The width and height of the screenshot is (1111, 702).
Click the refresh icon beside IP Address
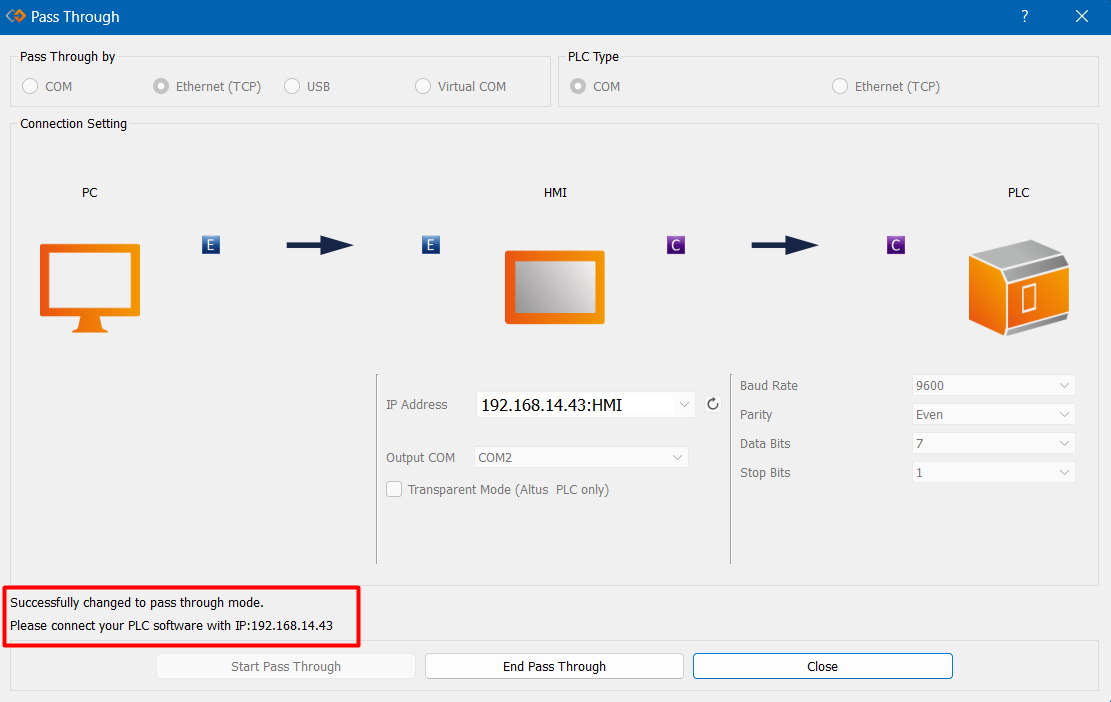point(713,405)
